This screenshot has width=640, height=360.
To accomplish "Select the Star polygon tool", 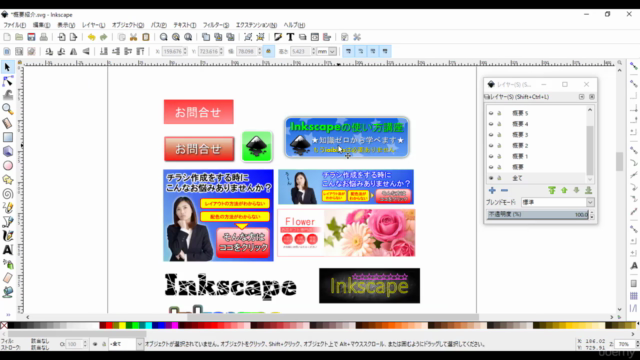I will tap(7, 180).
